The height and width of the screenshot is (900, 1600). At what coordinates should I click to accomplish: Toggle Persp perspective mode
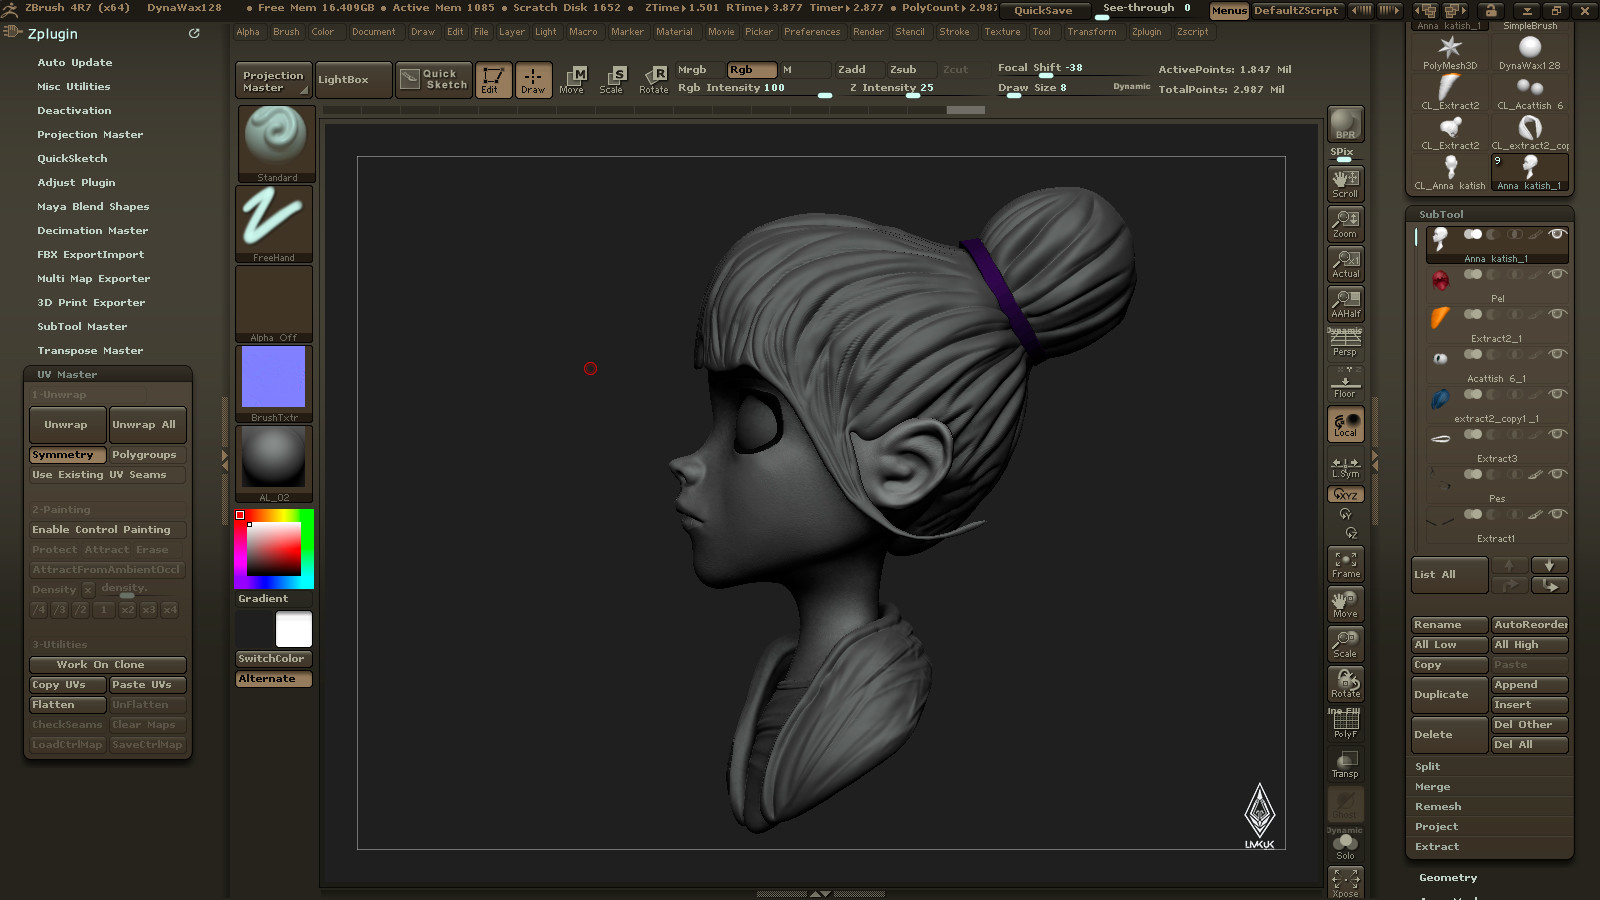[1345, 344]
